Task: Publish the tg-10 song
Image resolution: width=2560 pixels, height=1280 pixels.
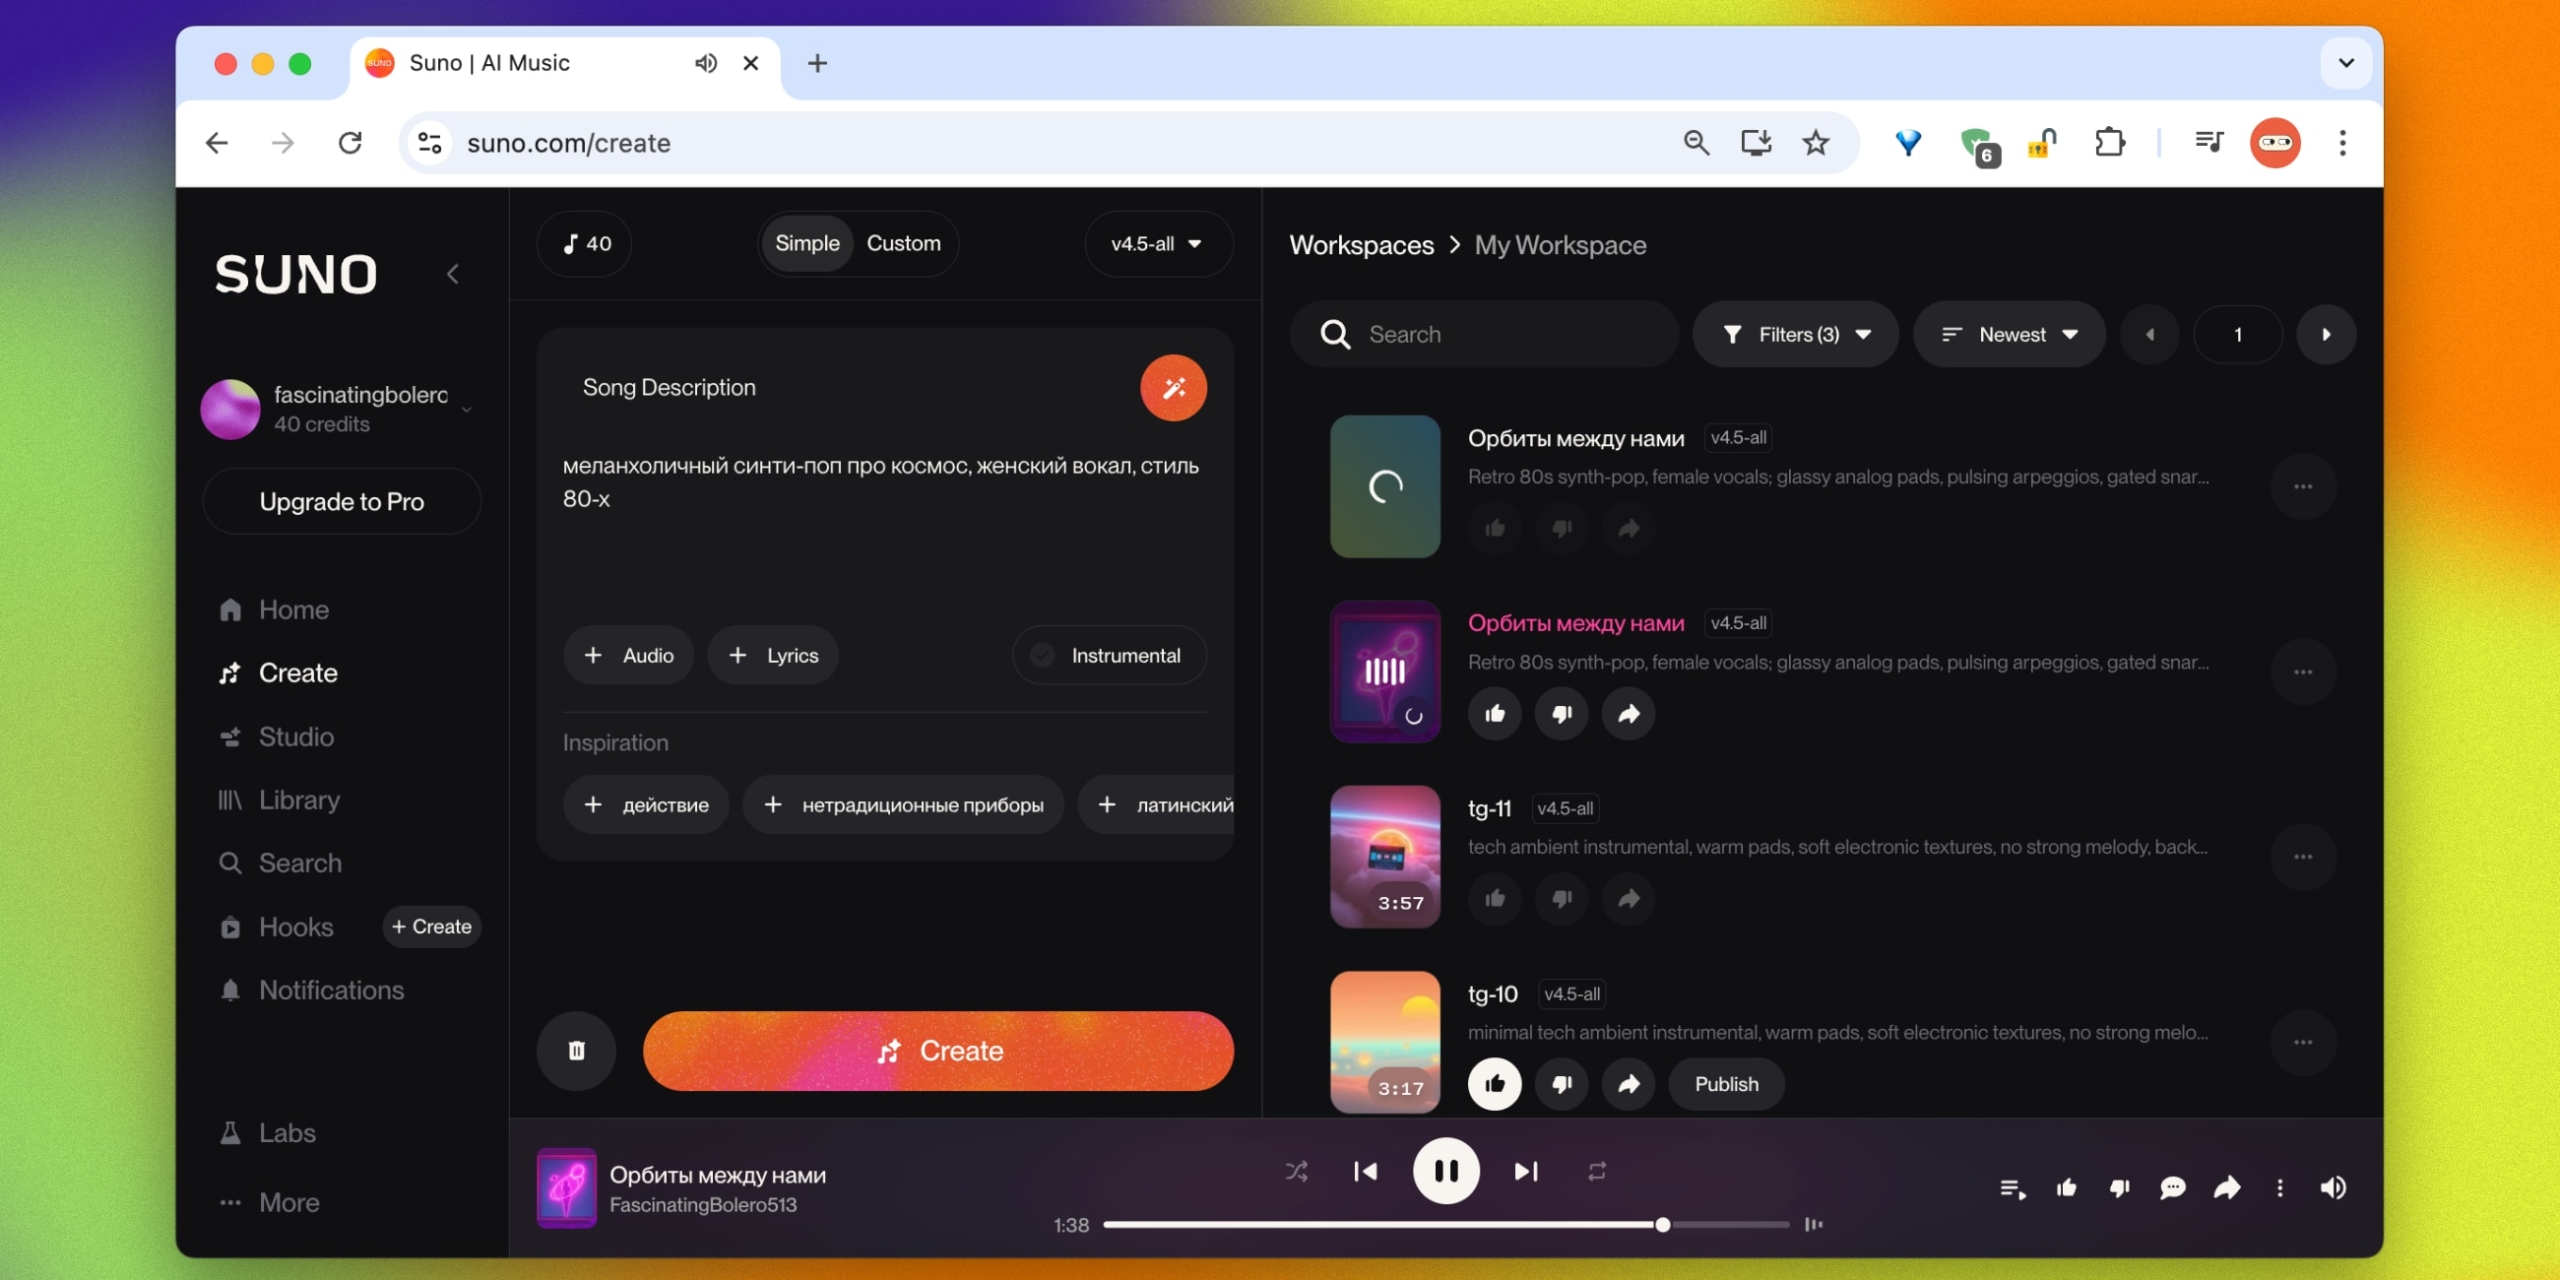Action: pyautogui.click(x=1726, y=1084)
